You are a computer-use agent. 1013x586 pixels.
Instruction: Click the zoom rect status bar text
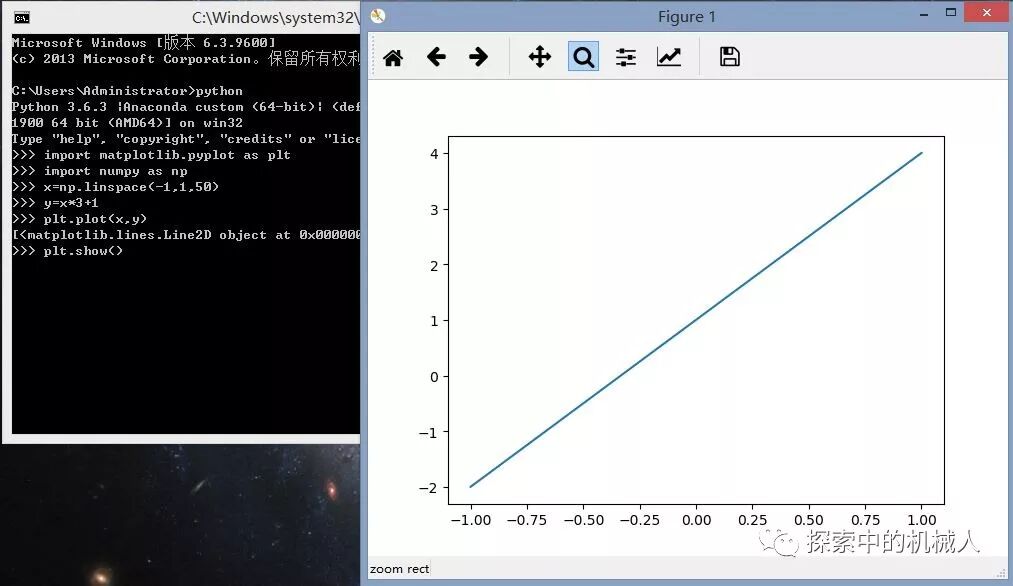399,568
